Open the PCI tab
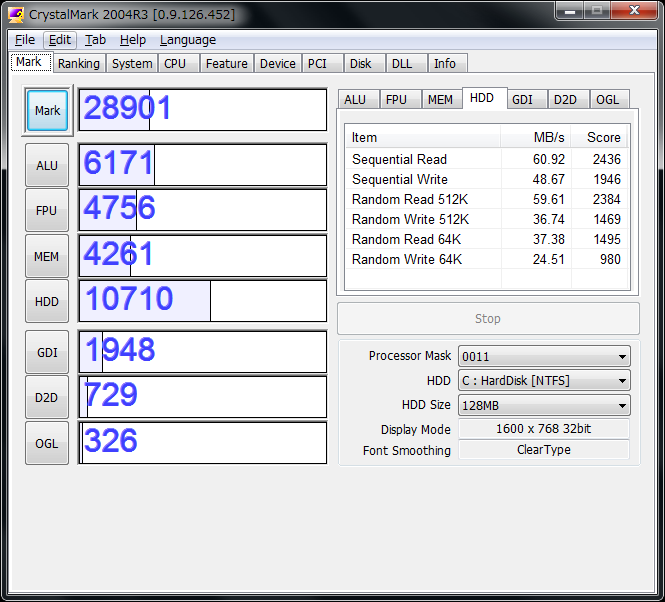 (x=322, y=64)
